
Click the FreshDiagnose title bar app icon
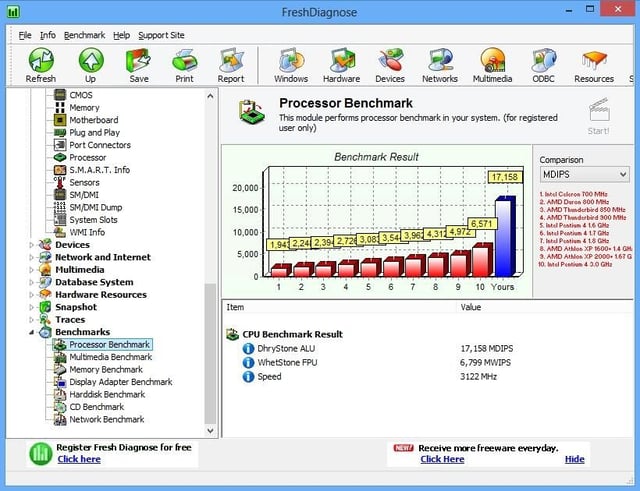tap(13, 12)
